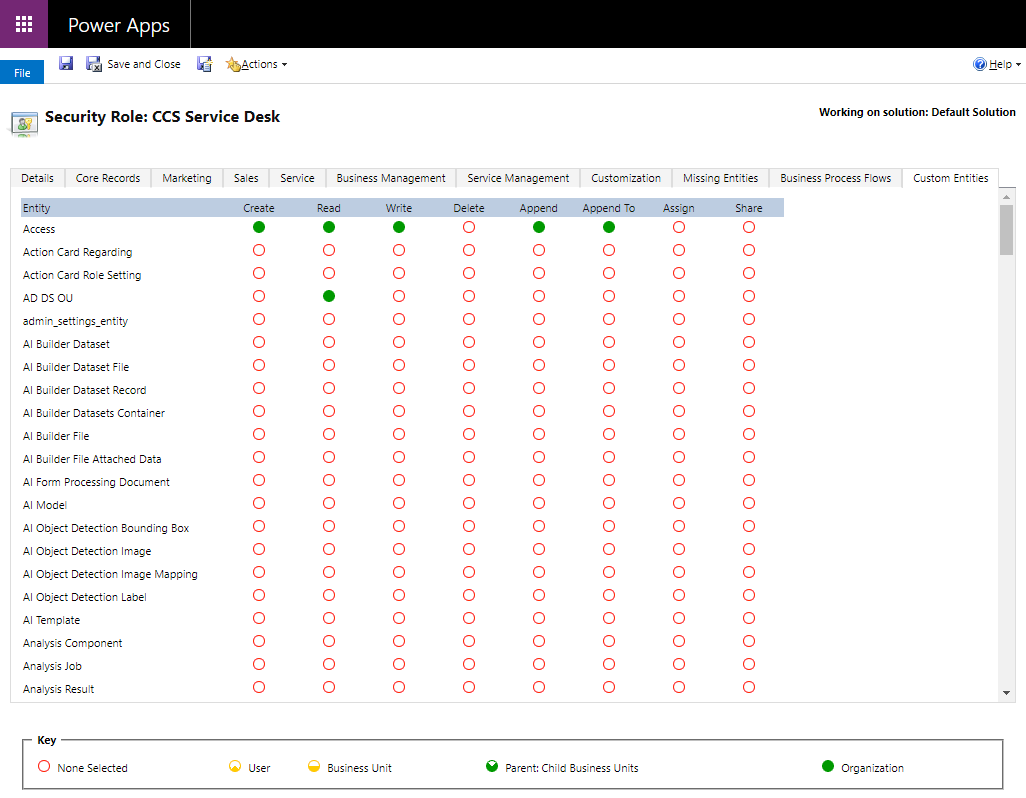Click the Security Role key icon

coord(24,122)
